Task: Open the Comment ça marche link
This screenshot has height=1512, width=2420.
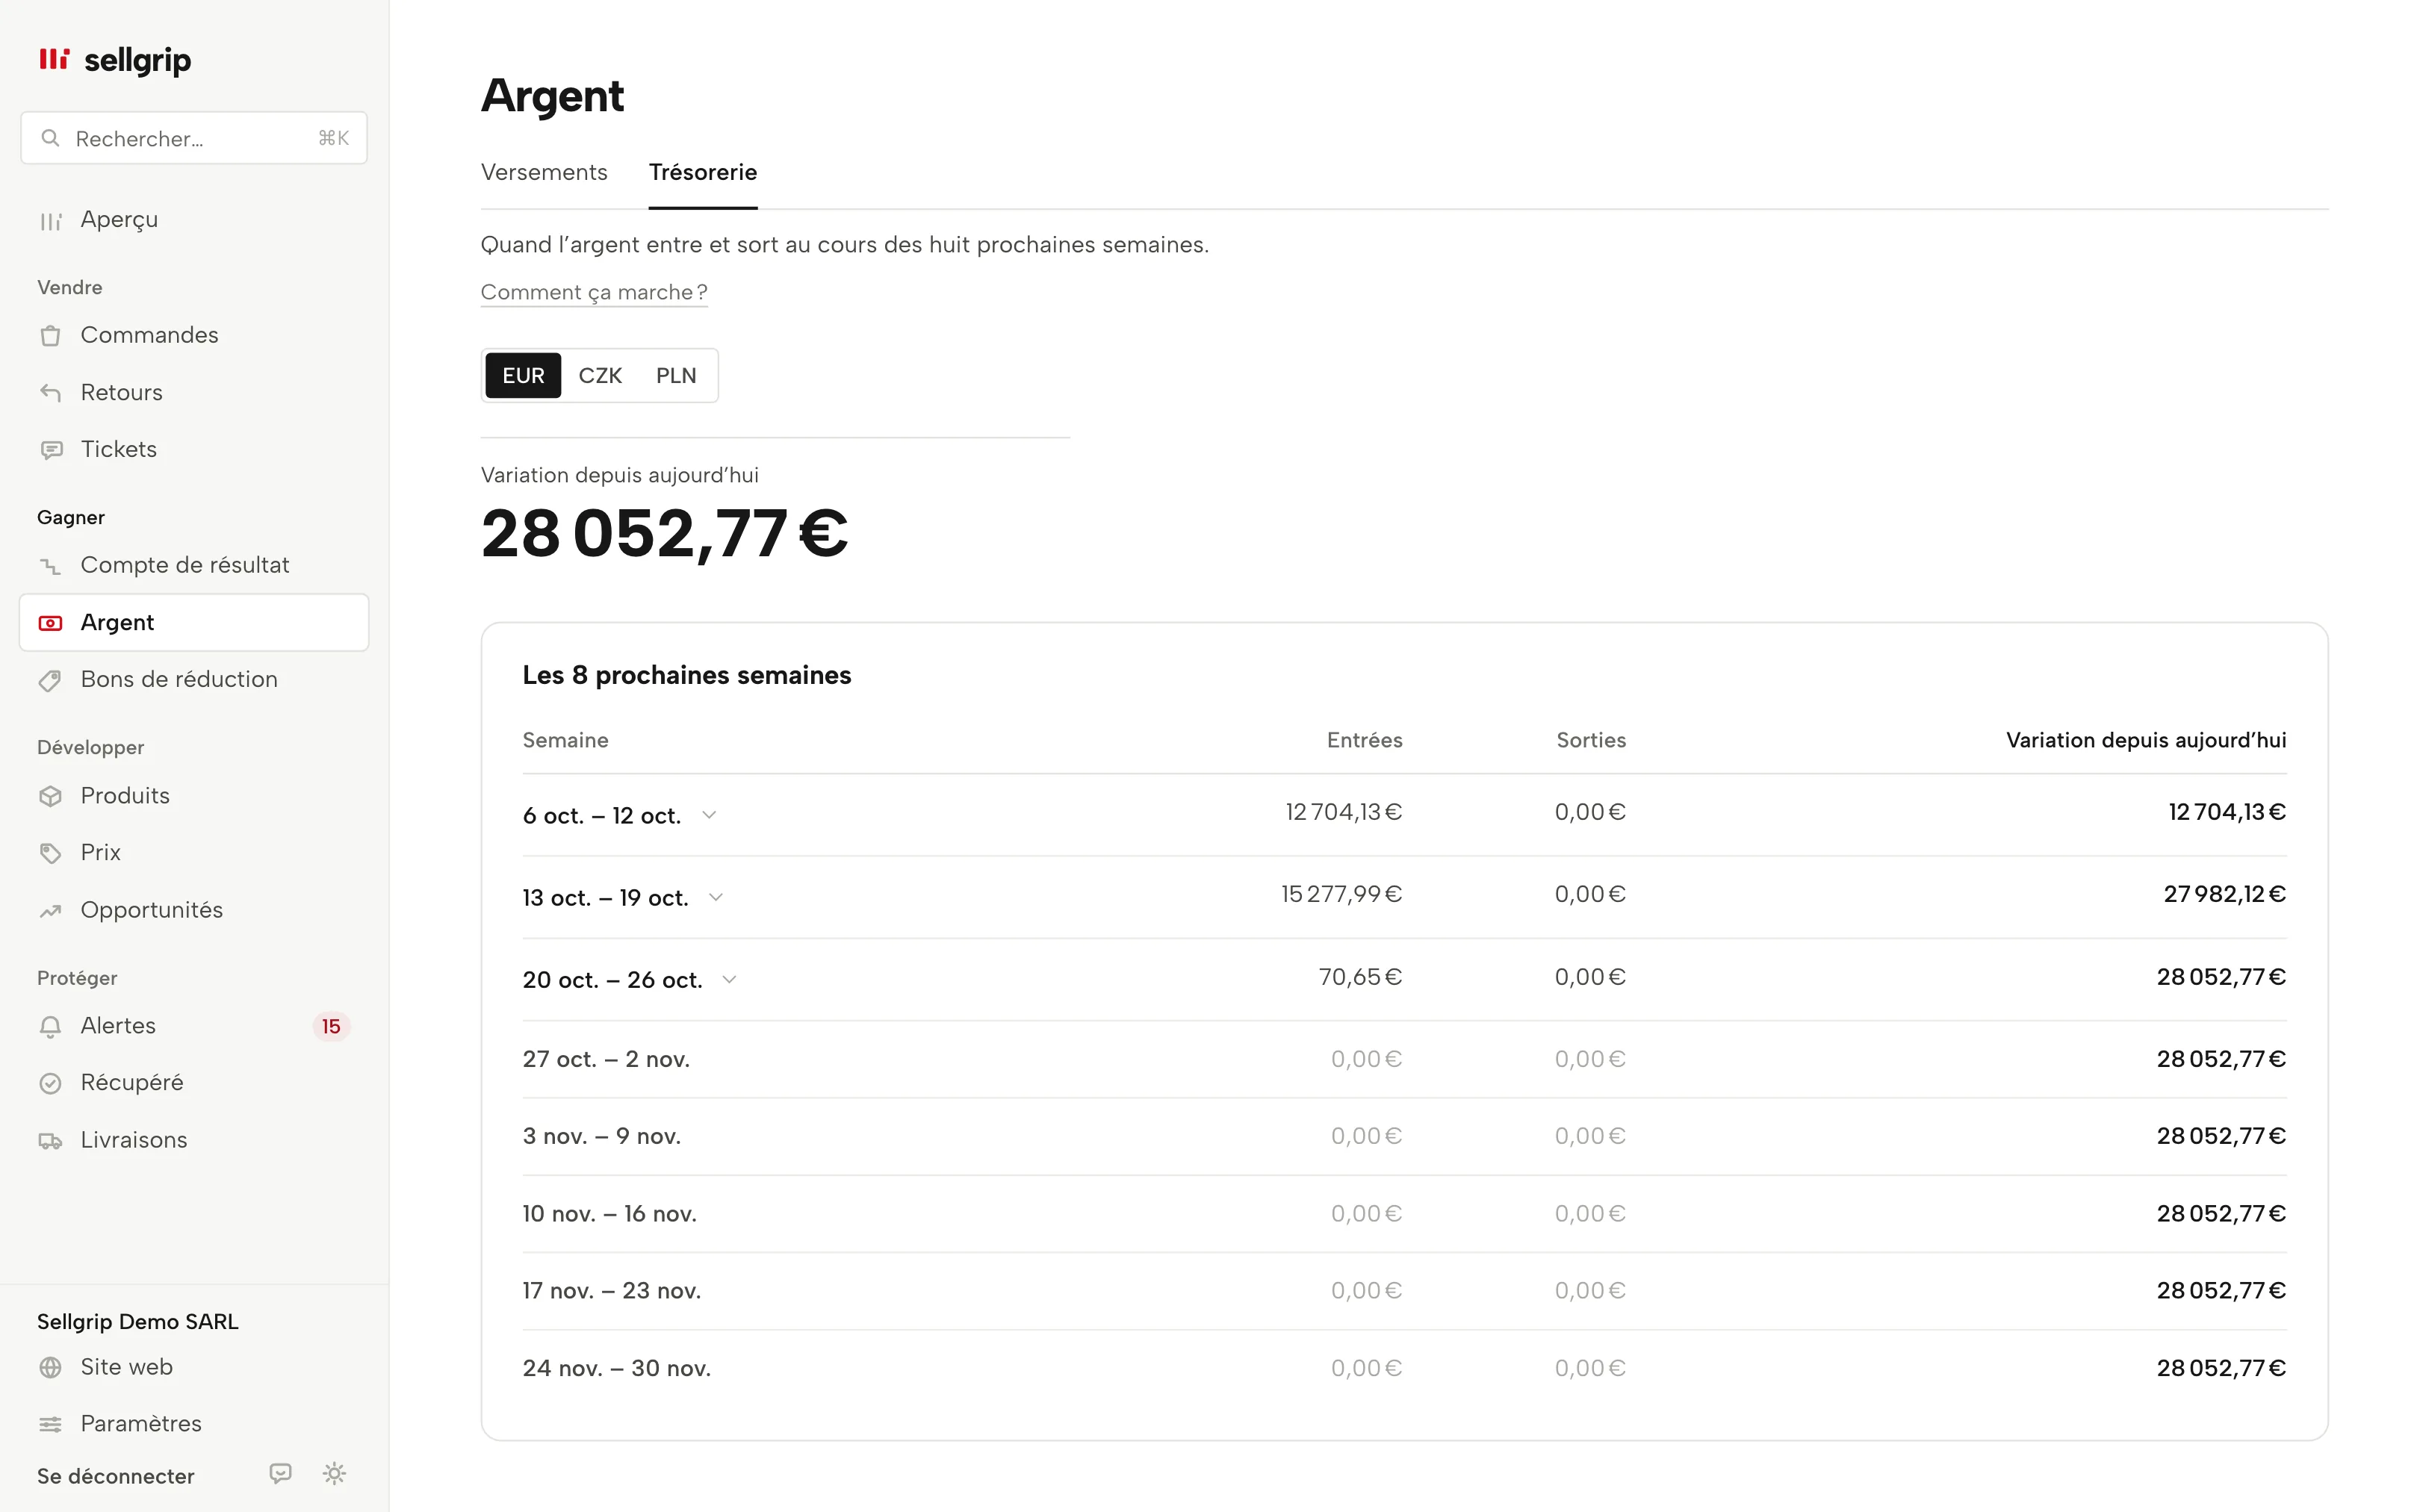Action: 594,292
